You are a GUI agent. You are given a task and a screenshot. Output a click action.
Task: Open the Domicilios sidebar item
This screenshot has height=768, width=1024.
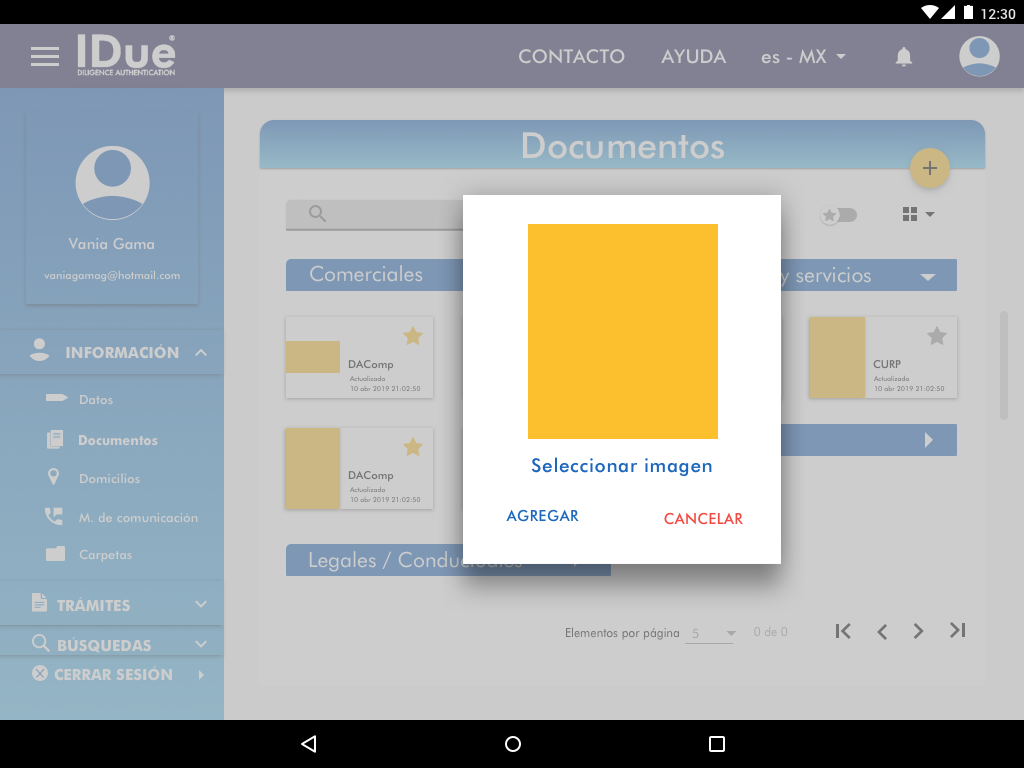[109, 479]
